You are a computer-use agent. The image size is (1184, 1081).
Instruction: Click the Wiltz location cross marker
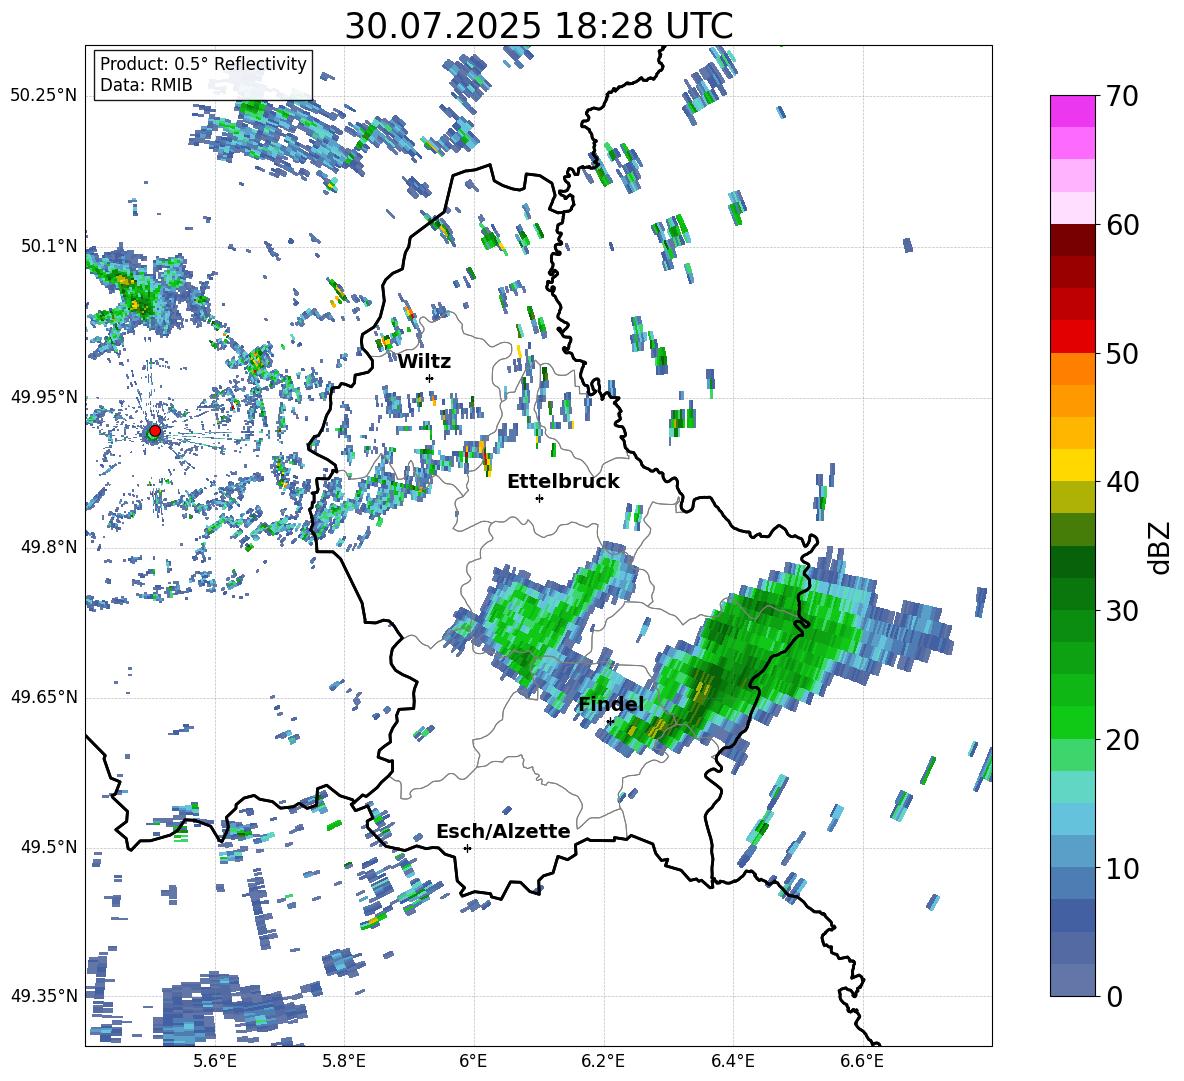click(x=430, y=378)
